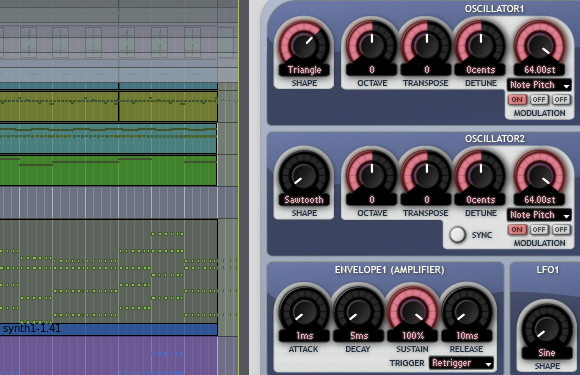Click the Envelope1 Decay knob

pos(358,311)
